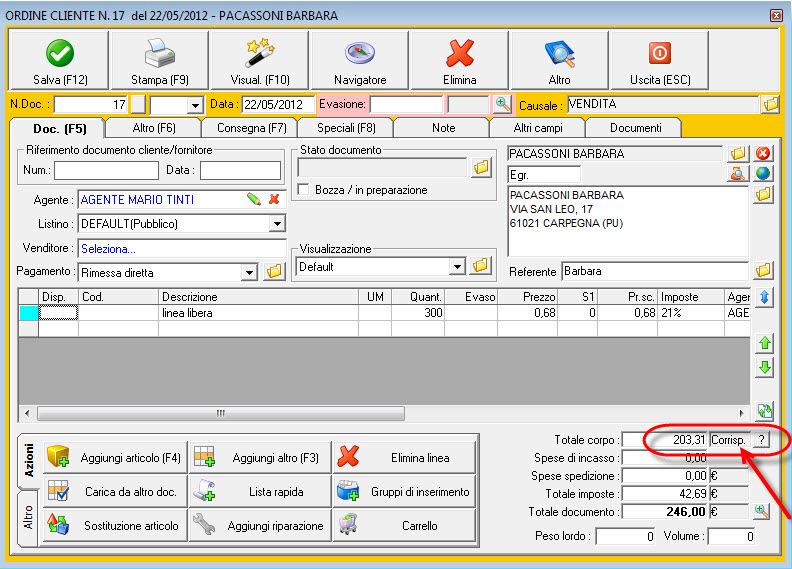The width and height of the screenshot is (792, 569).
Task: Expand the Visualizzazione Default dropdown
Action: click(457, 266)
